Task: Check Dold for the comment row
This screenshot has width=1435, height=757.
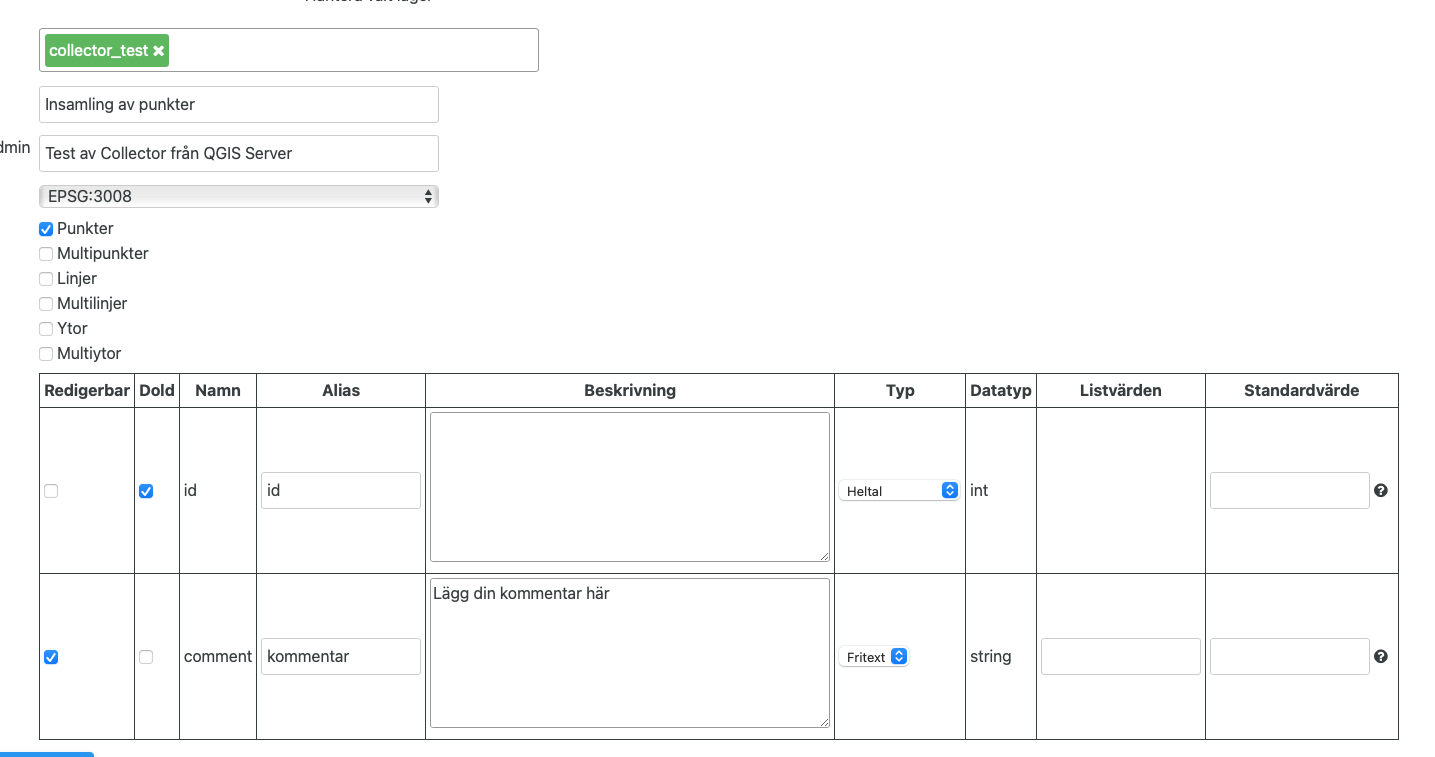Action: pos(146,657)
